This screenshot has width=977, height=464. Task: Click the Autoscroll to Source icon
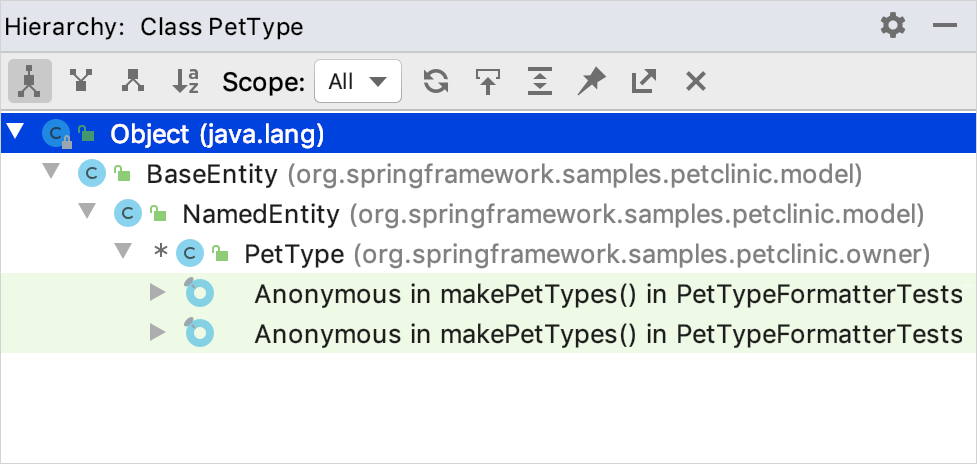[488, 82]
